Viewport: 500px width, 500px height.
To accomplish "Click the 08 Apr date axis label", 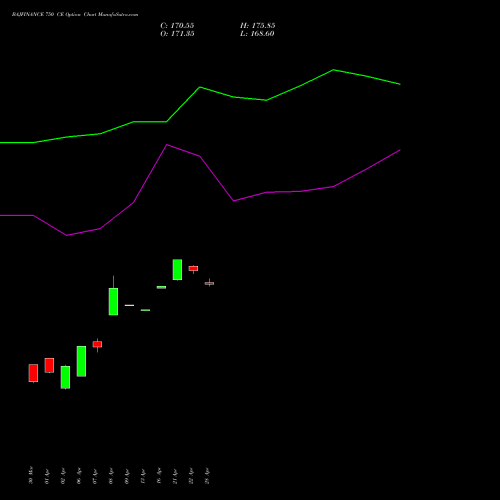I will coord(111,476).
